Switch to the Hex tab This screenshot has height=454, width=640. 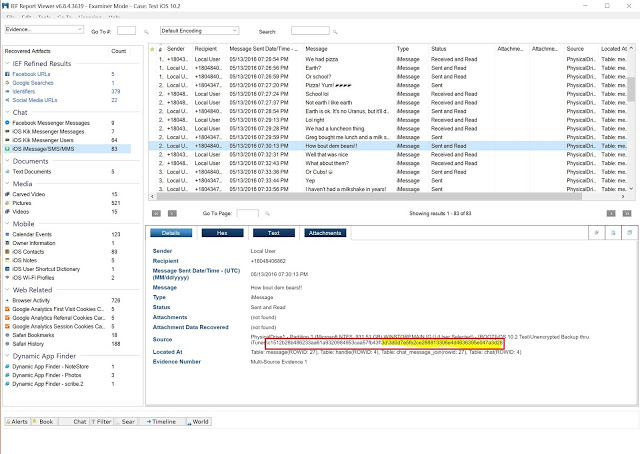[222, 233]
